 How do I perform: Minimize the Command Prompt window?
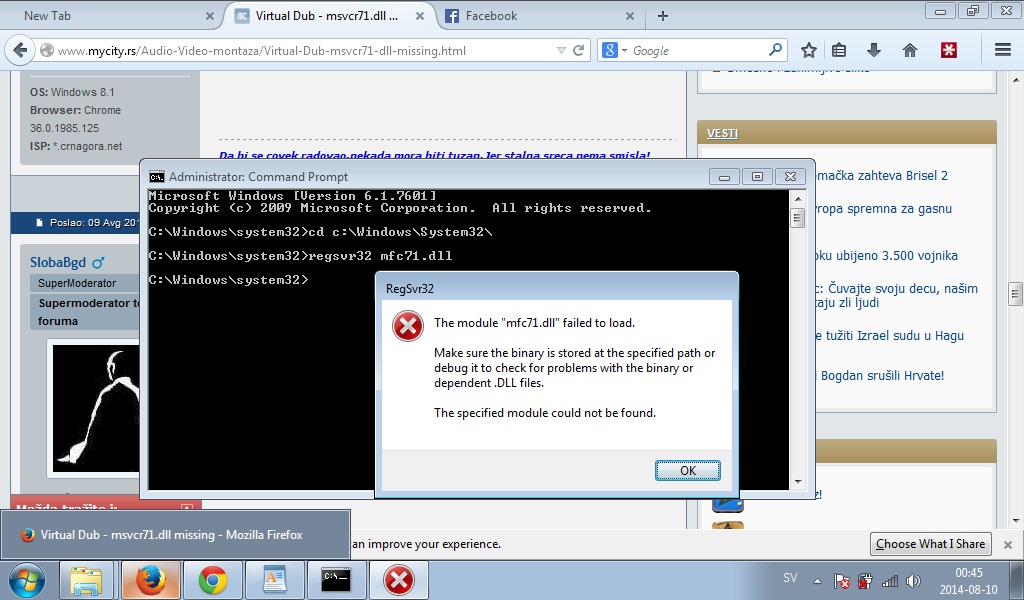[x=724, y=177]
